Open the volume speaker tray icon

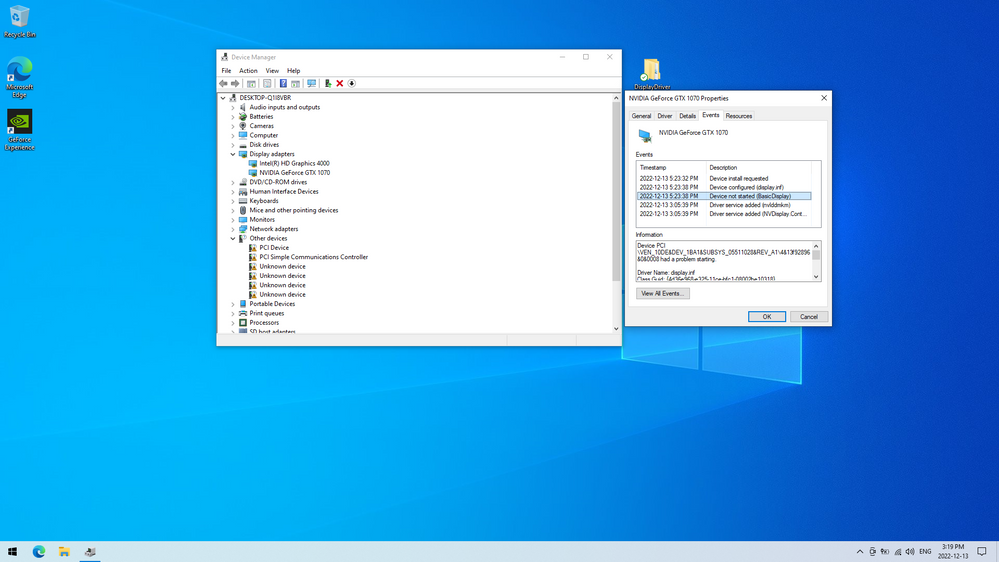[910, 552]
